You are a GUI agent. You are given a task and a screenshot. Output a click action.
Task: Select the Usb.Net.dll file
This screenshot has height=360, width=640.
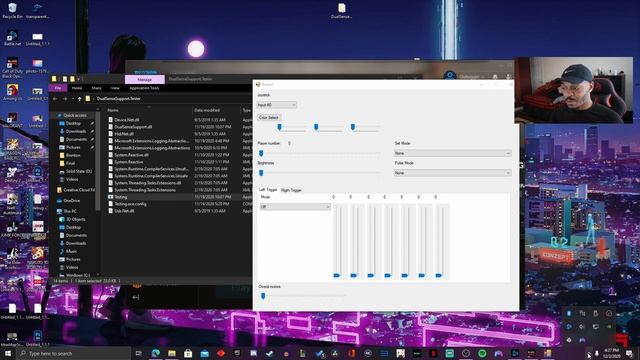tap(124, 211)
